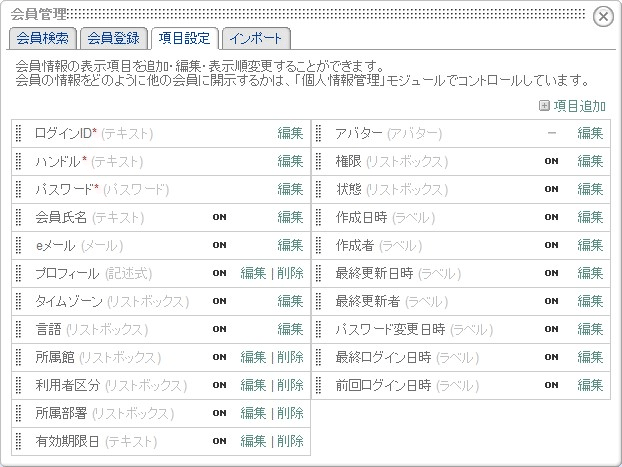Edit the パスワード field item

pyautogui.click(x=290, y=189)
